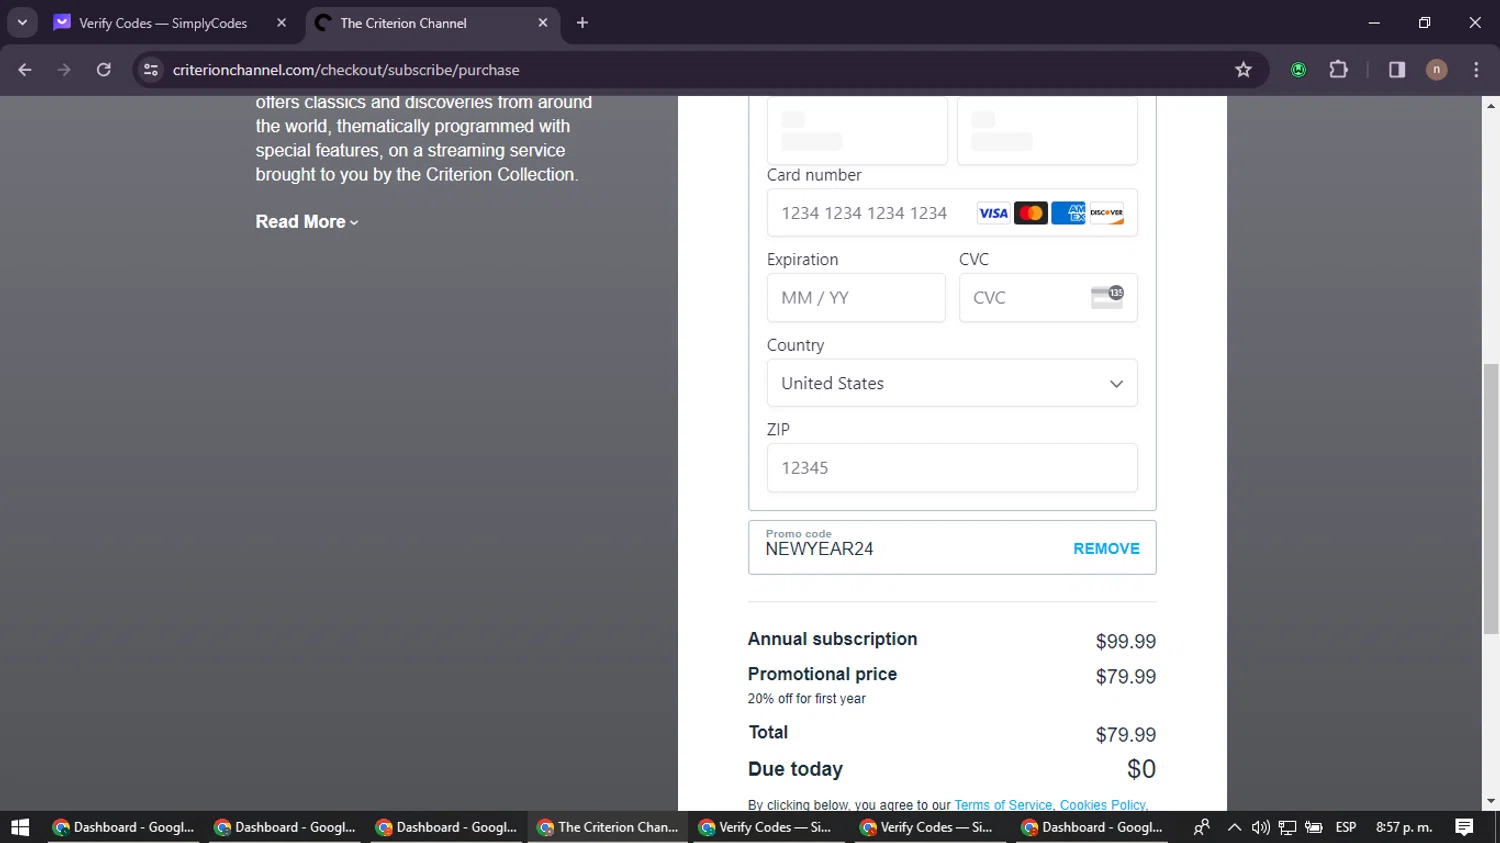Focus the Expiration MM / YY field
Screen dimensions: 1500x843
coord(856,298)
